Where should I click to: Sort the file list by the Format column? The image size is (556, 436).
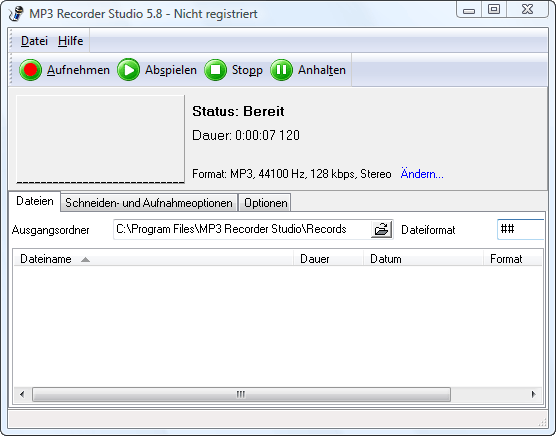(x=513, y=259)
